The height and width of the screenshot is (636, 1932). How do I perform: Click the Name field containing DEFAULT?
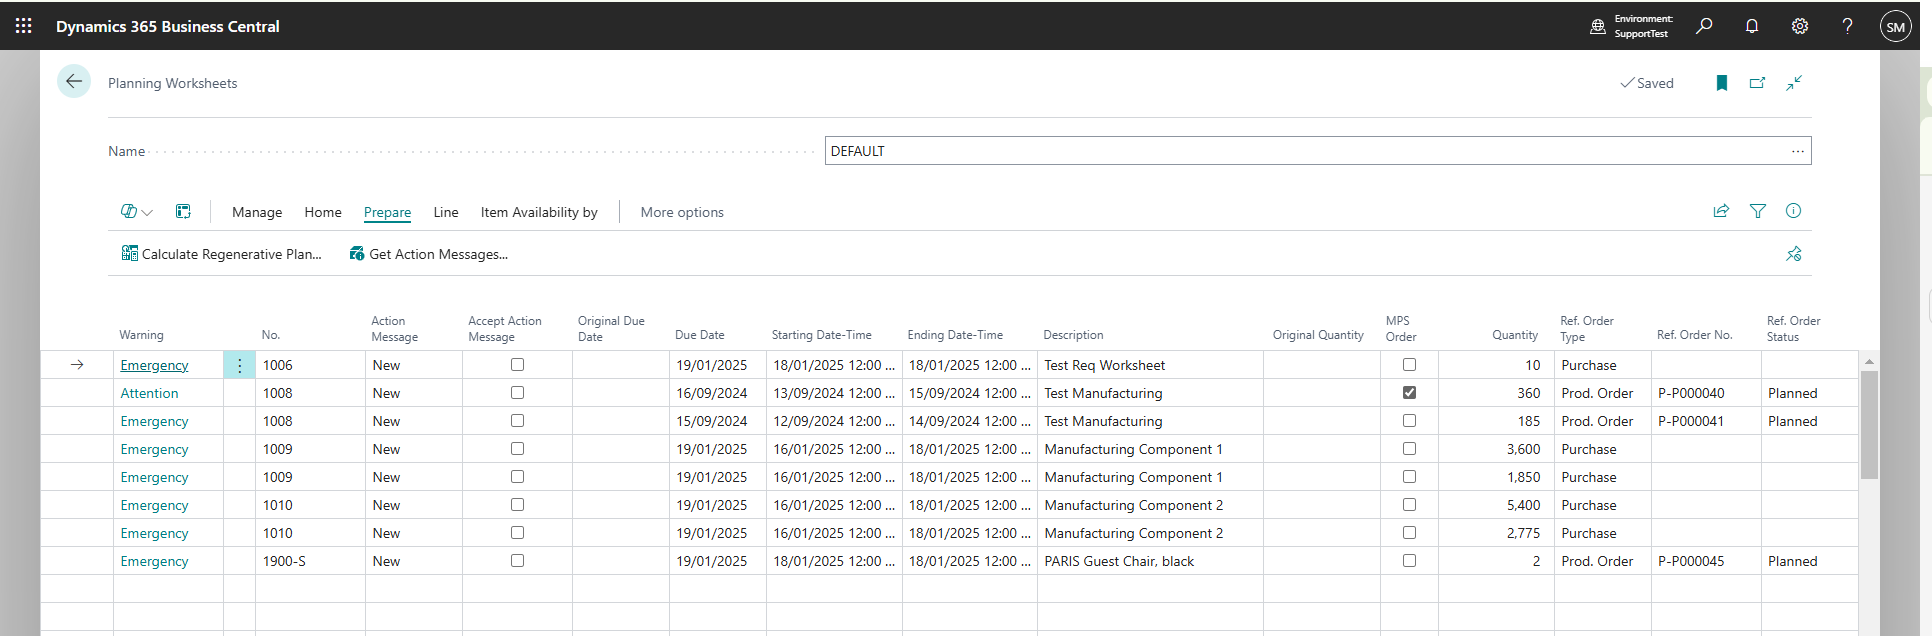pos(1318,151)
